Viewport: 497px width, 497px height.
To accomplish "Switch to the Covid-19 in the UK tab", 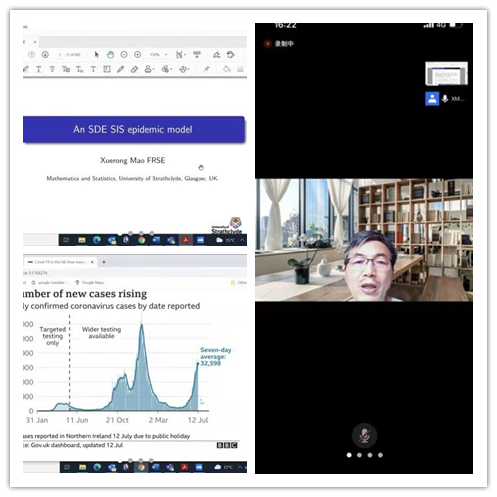I will (x=59, y=262).
